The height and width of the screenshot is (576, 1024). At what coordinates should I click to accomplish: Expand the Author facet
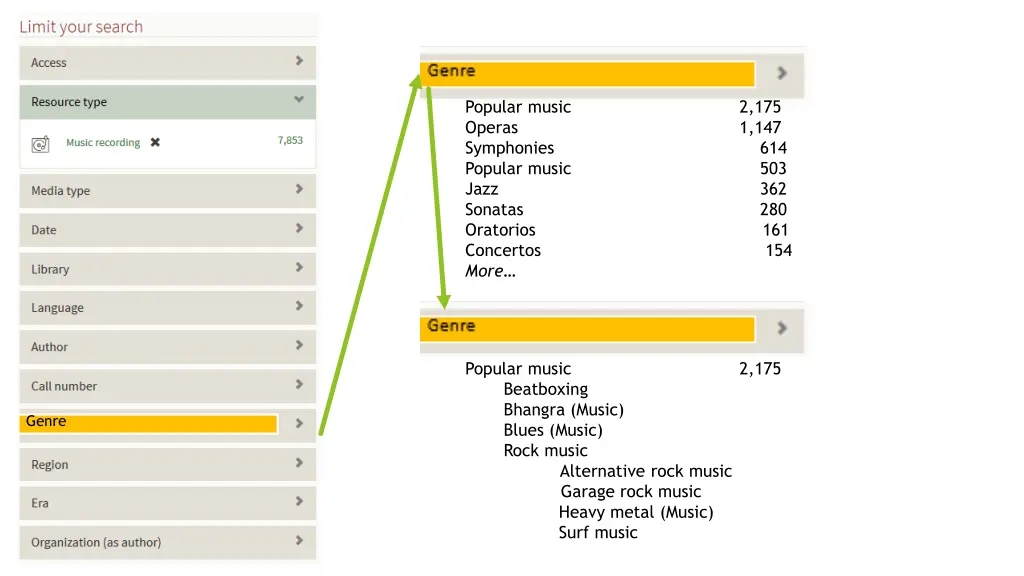168,347
